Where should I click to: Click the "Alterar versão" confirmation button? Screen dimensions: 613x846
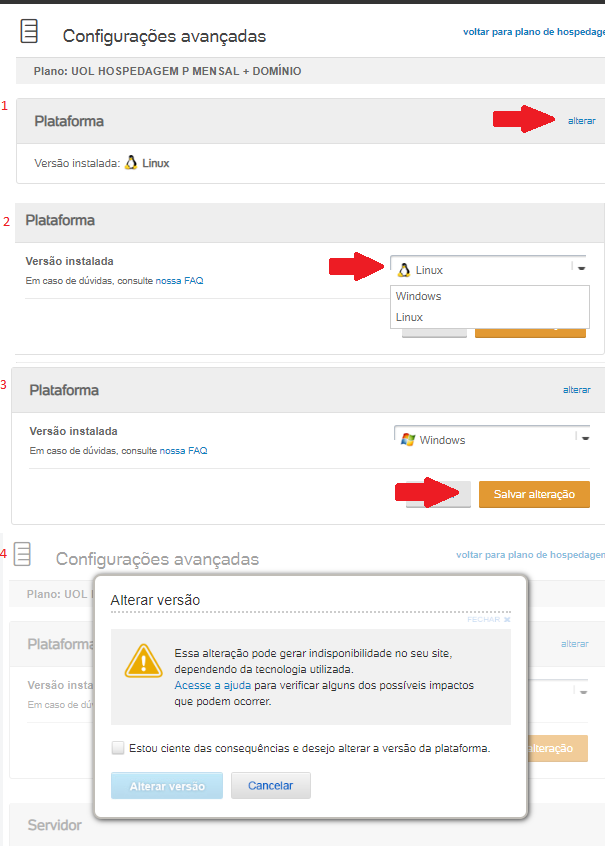coord(166,786)
